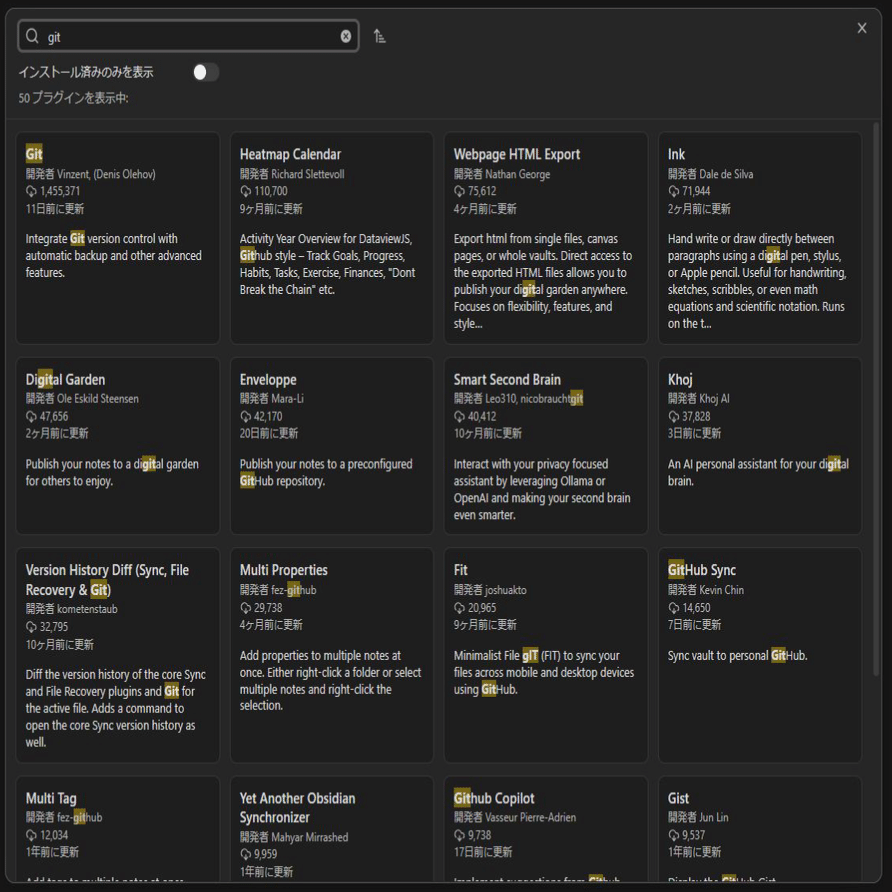Image resolution: width=892 pixels, height=892 pixels.
Task: Click into the plugin search field
Action: coord(188,36)
